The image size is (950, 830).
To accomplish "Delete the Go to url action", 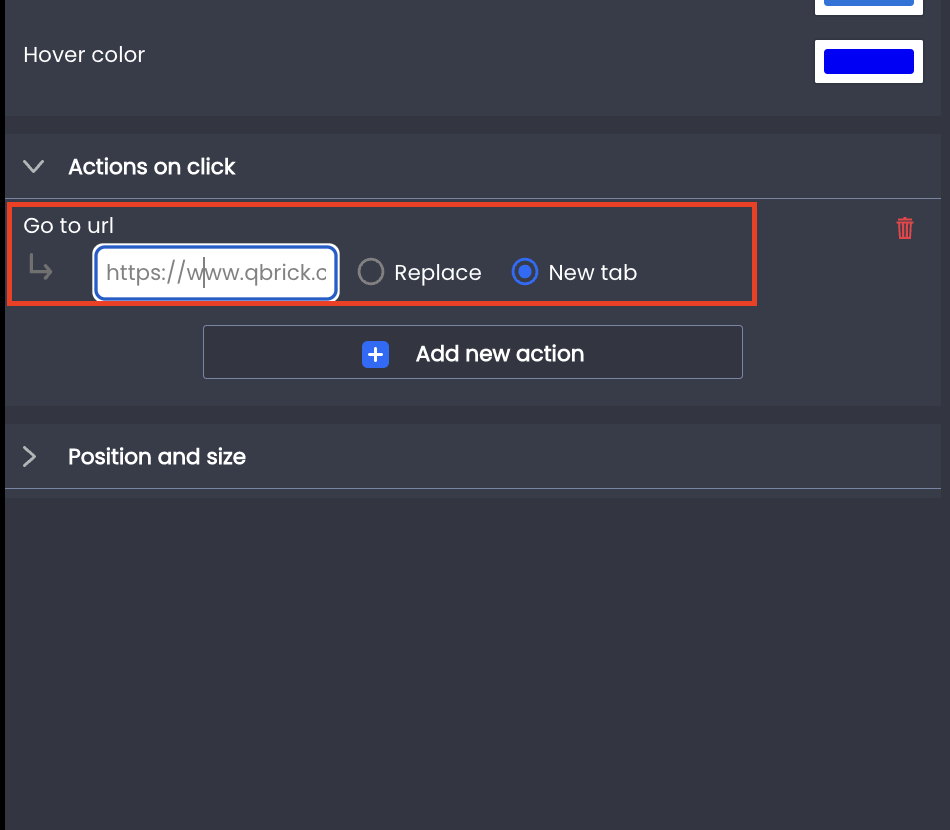I will pos(905,228).
